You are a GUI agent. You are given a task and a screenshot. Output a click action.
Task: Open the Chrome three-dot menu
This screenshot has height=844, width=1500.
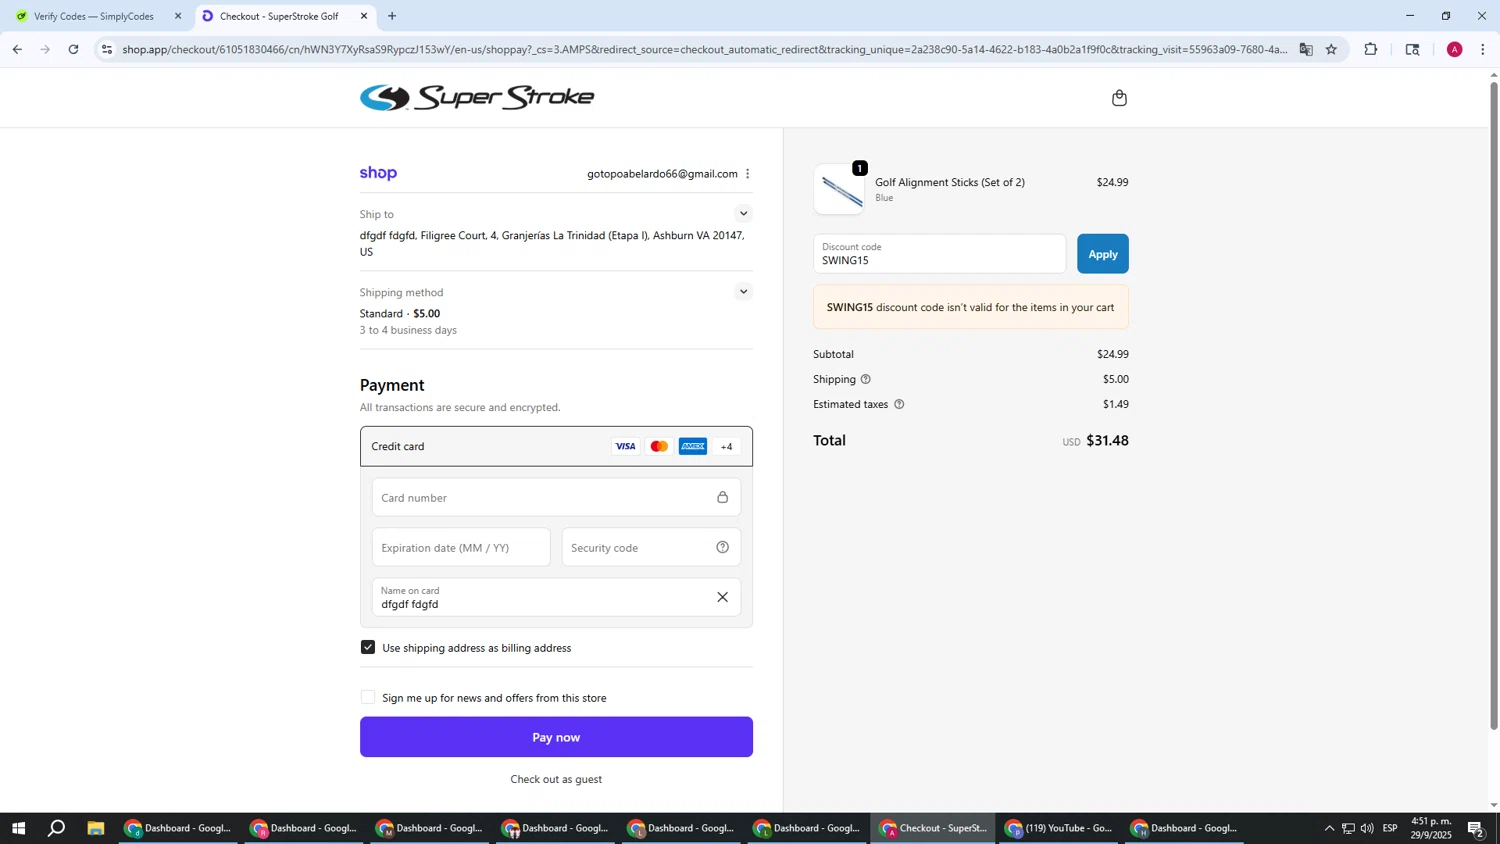pos(1483,49)
